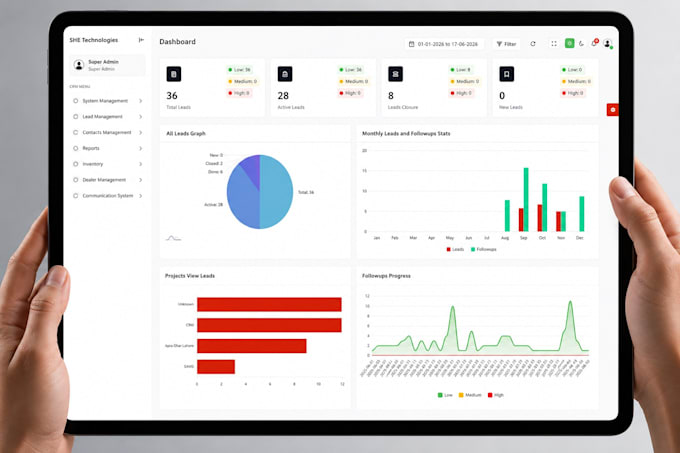Collapse the sidebar using the top arrow icon
Viewport: 680px width, 453px height.
(x=141, y=40)
